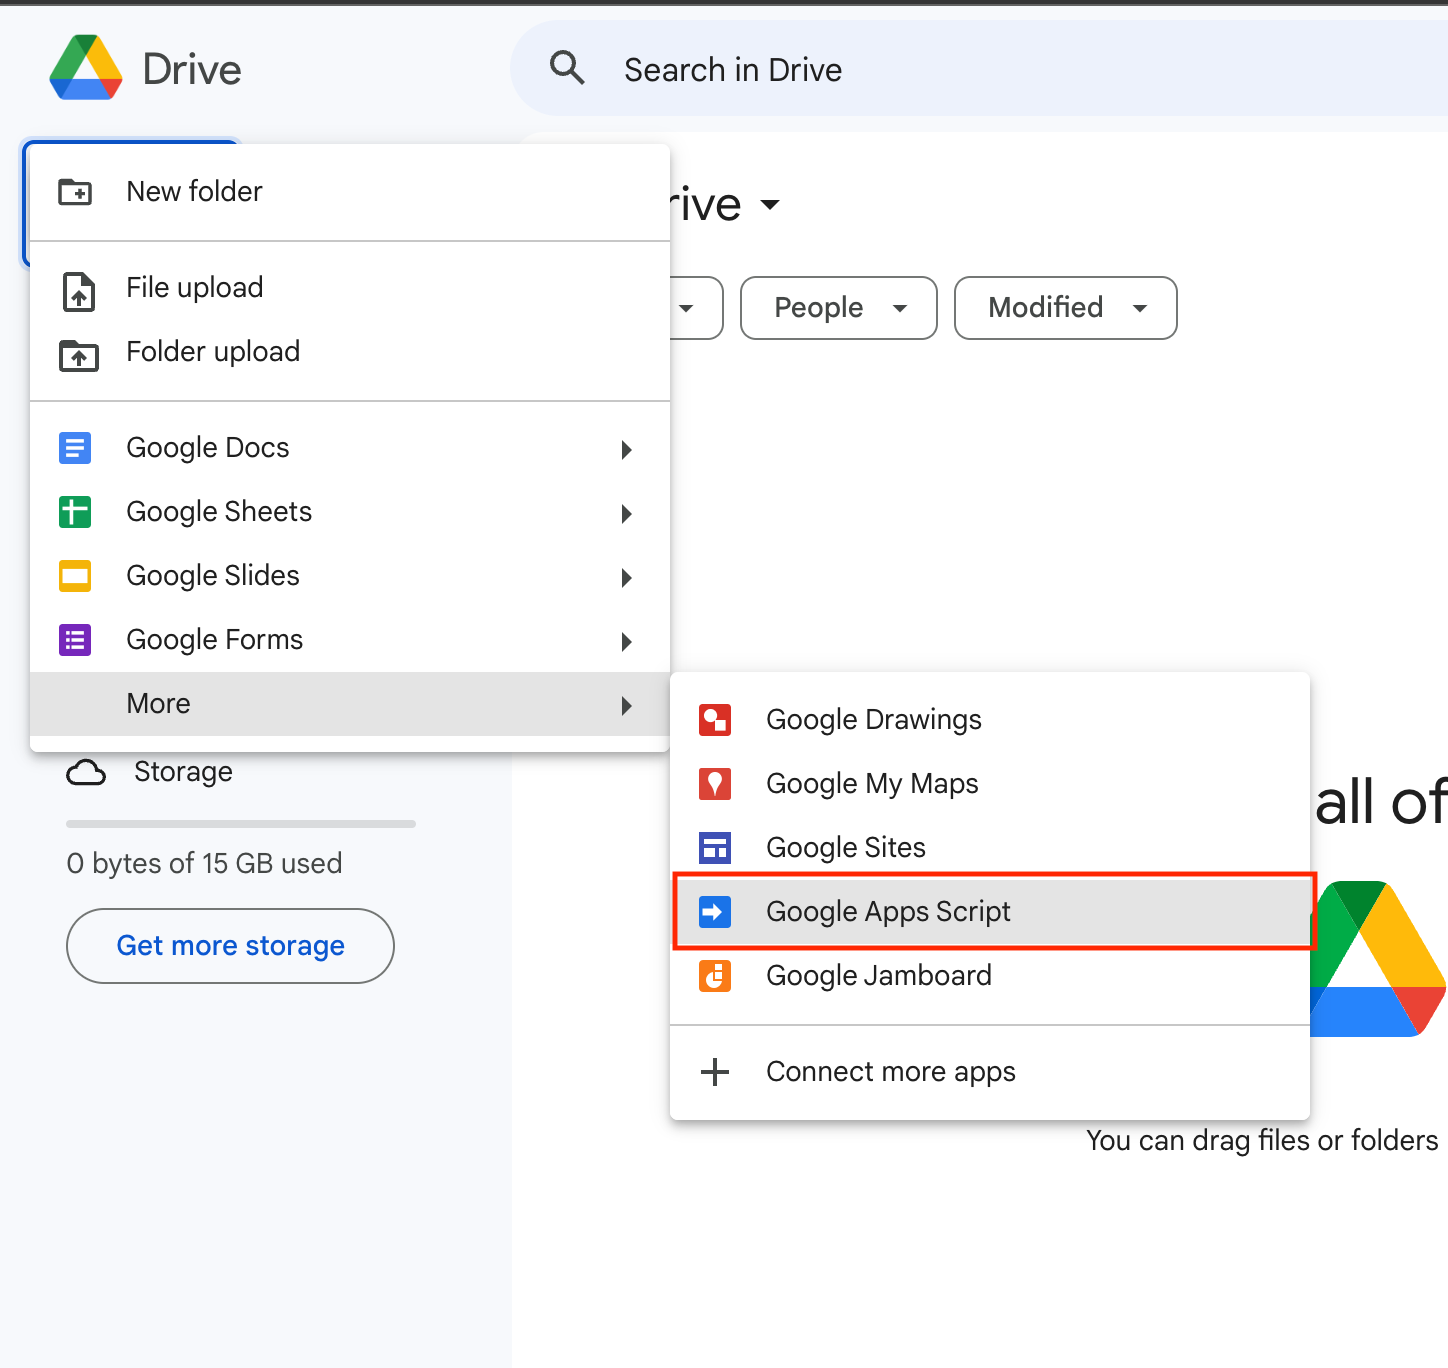Click the New folder icon
The height and width of the screenshot is (1368, 1448).
click(x=76, y=191)
